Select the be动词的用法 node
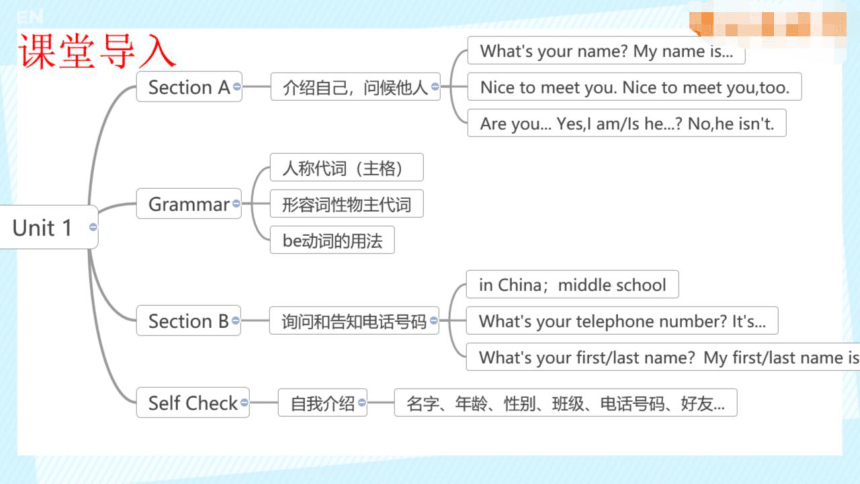Image resolution: width=860 pixels, height=484 pixels. point(332,240)
